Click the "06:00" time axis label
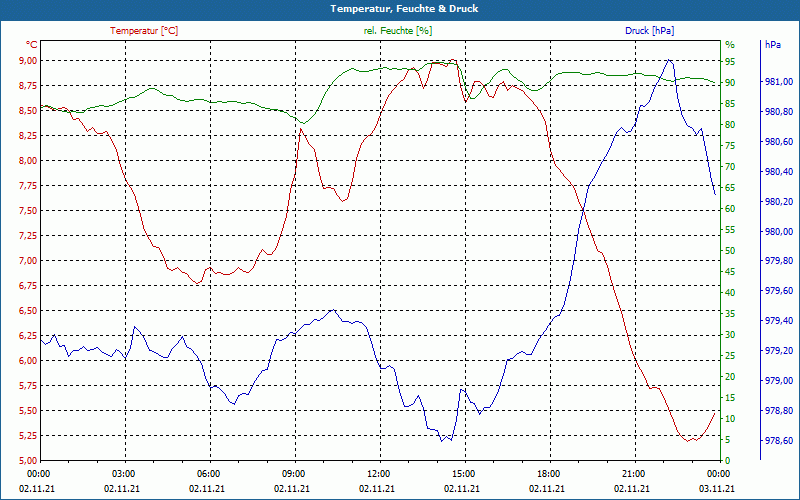Screen dimensions: 800x500 207,474
